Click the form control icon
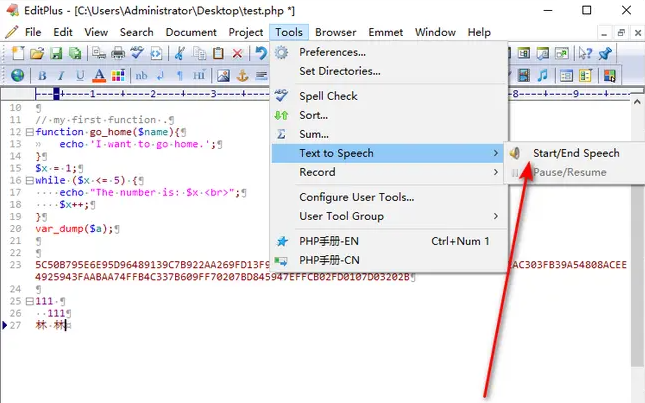The height and width of the screenshot is (403, 645). tap(566, 76)
